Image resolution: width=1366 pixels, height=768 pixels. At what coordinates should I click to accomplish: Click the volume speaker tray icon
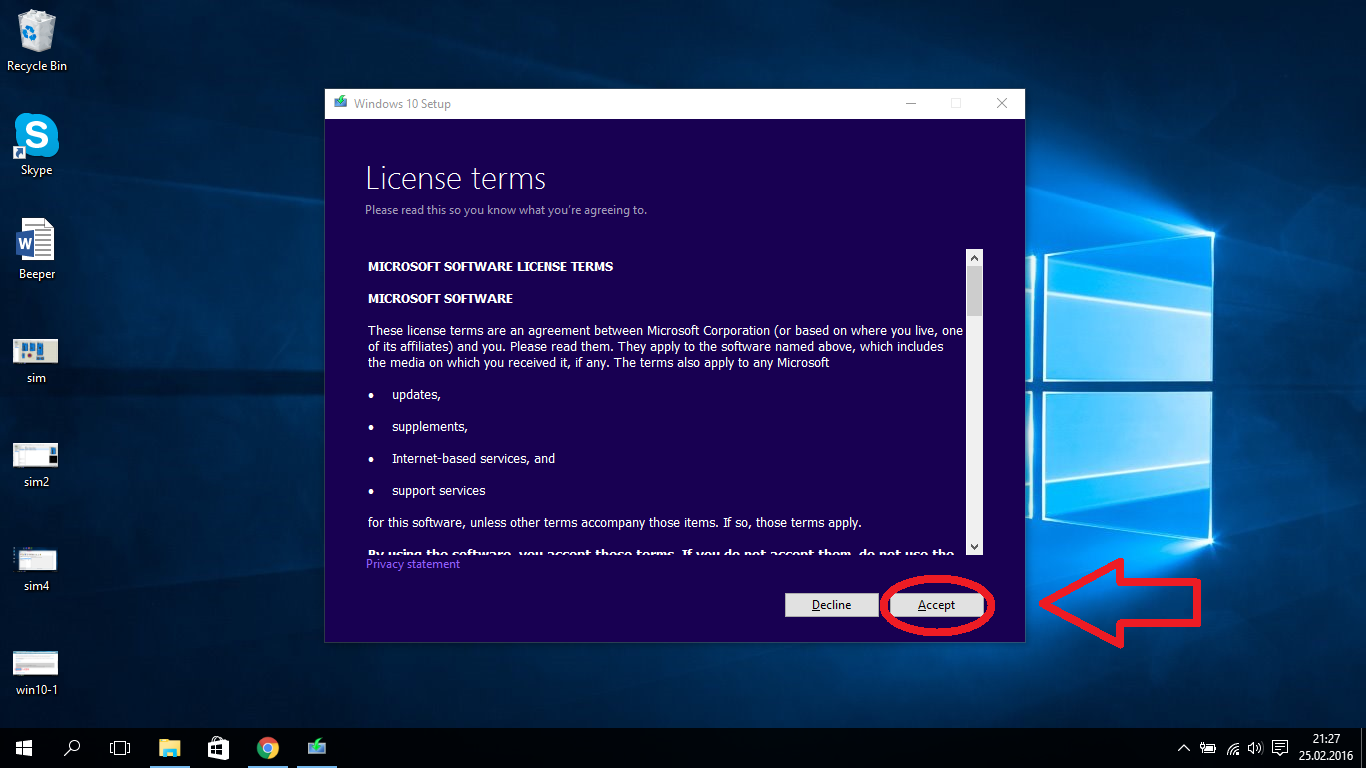[1254, 748]
